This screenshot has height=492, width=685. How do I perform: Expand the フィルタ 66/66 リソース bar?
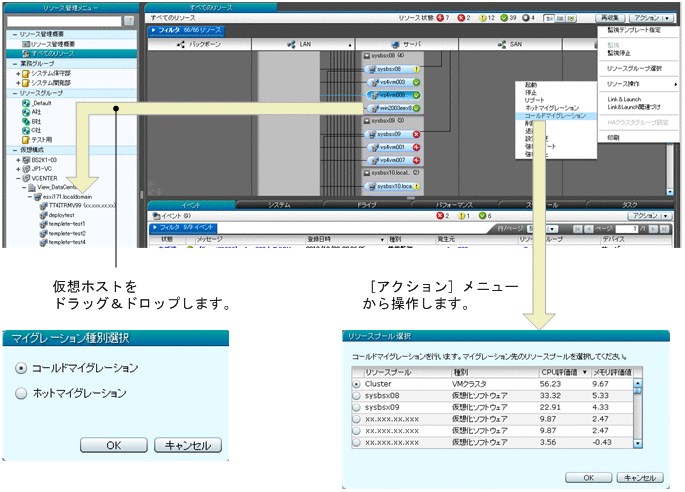pyautogui.click(x=187, y=30)
